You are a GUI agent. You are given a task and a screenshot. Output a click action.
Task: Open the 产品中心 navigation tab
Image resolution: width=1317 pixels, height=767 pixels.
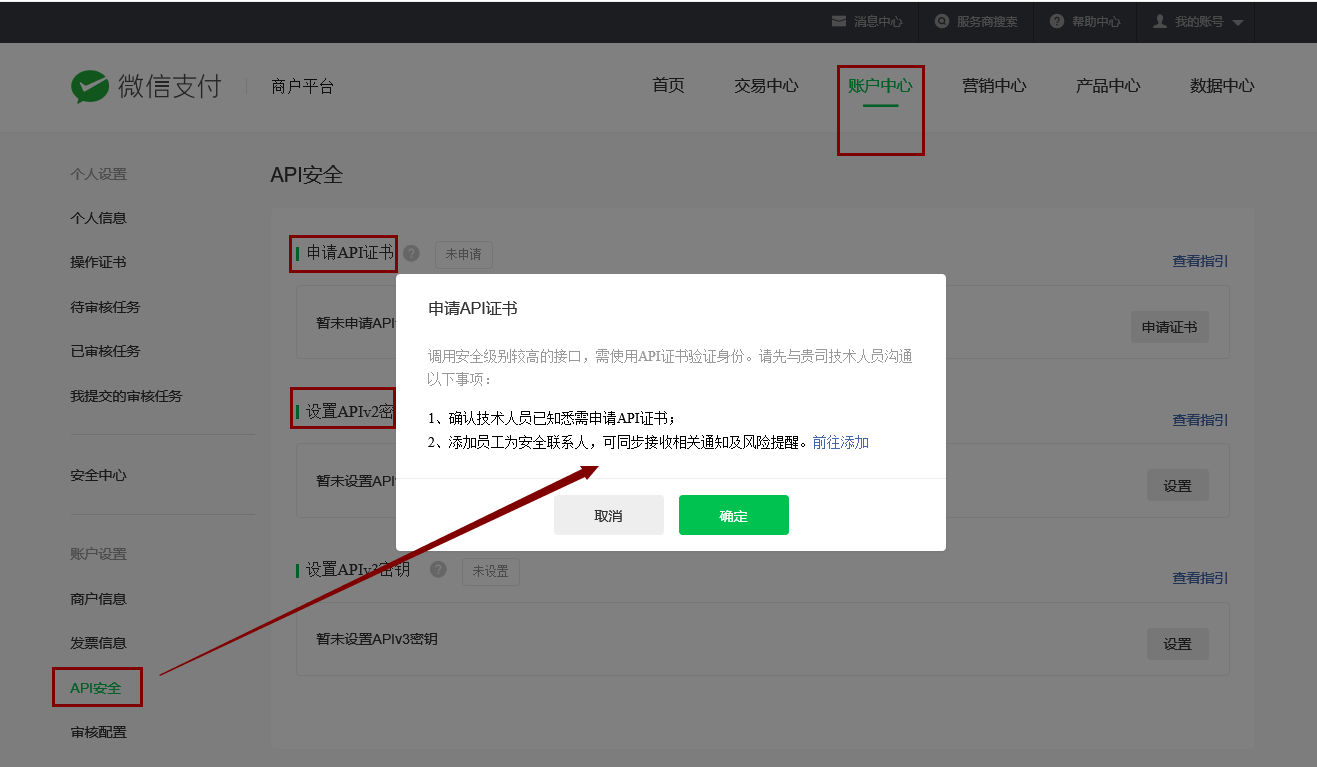click(1108, 86)
